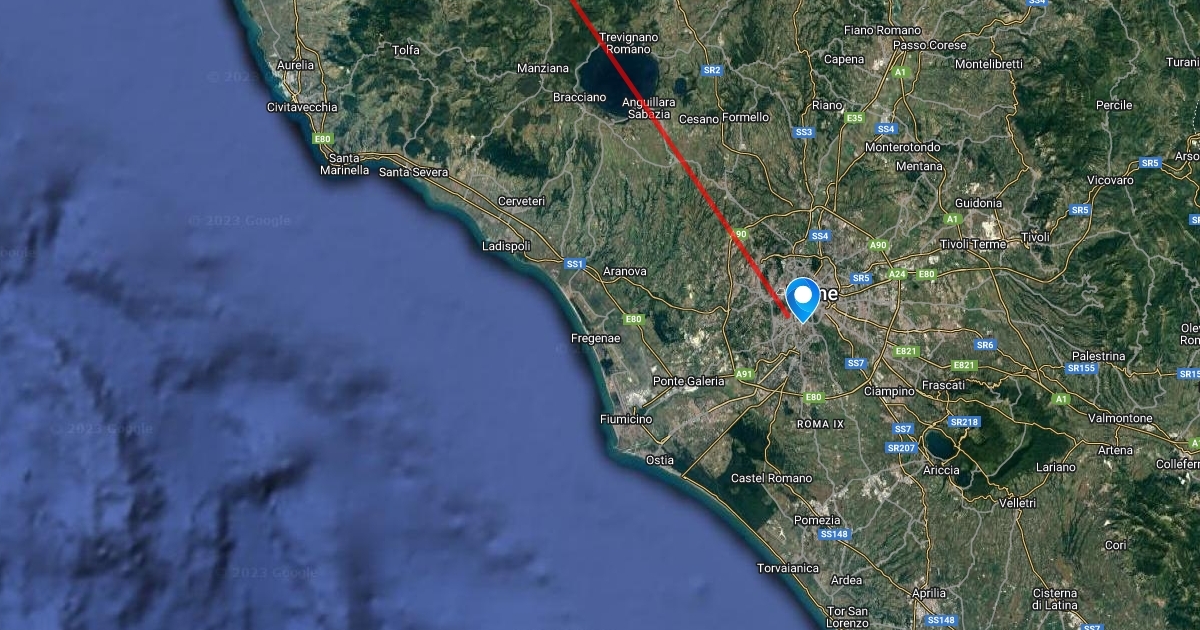Select the Bracciano town label
Screen dimensions: 1200x630
580,97
